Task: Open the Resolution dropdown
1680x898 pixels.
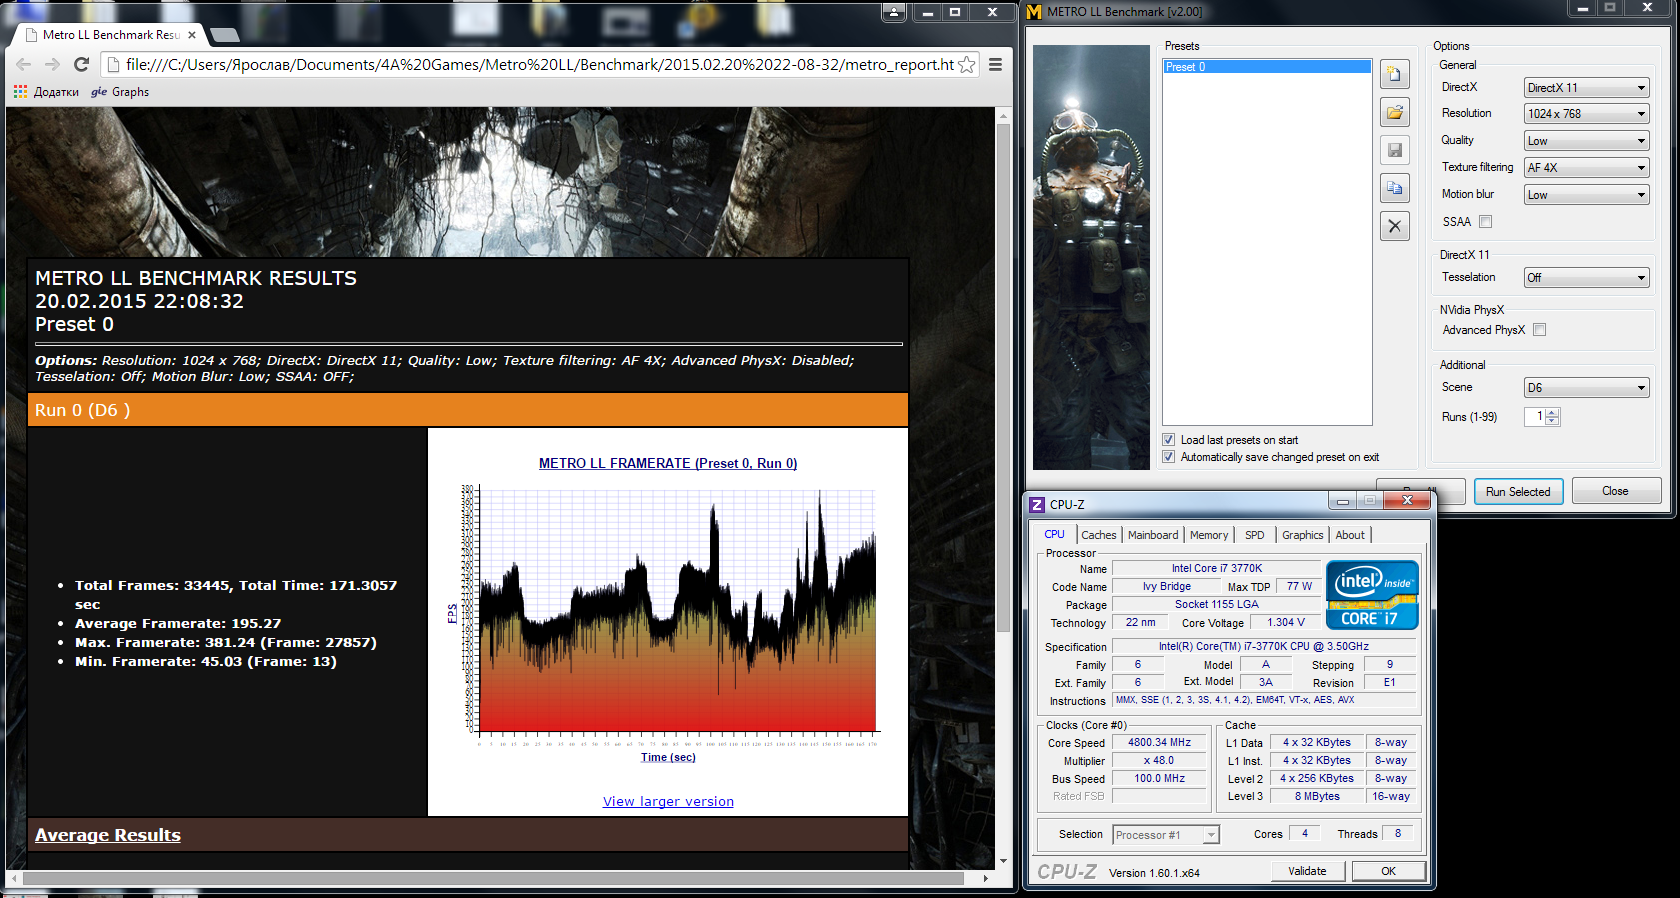Action: click(1586, 114)
